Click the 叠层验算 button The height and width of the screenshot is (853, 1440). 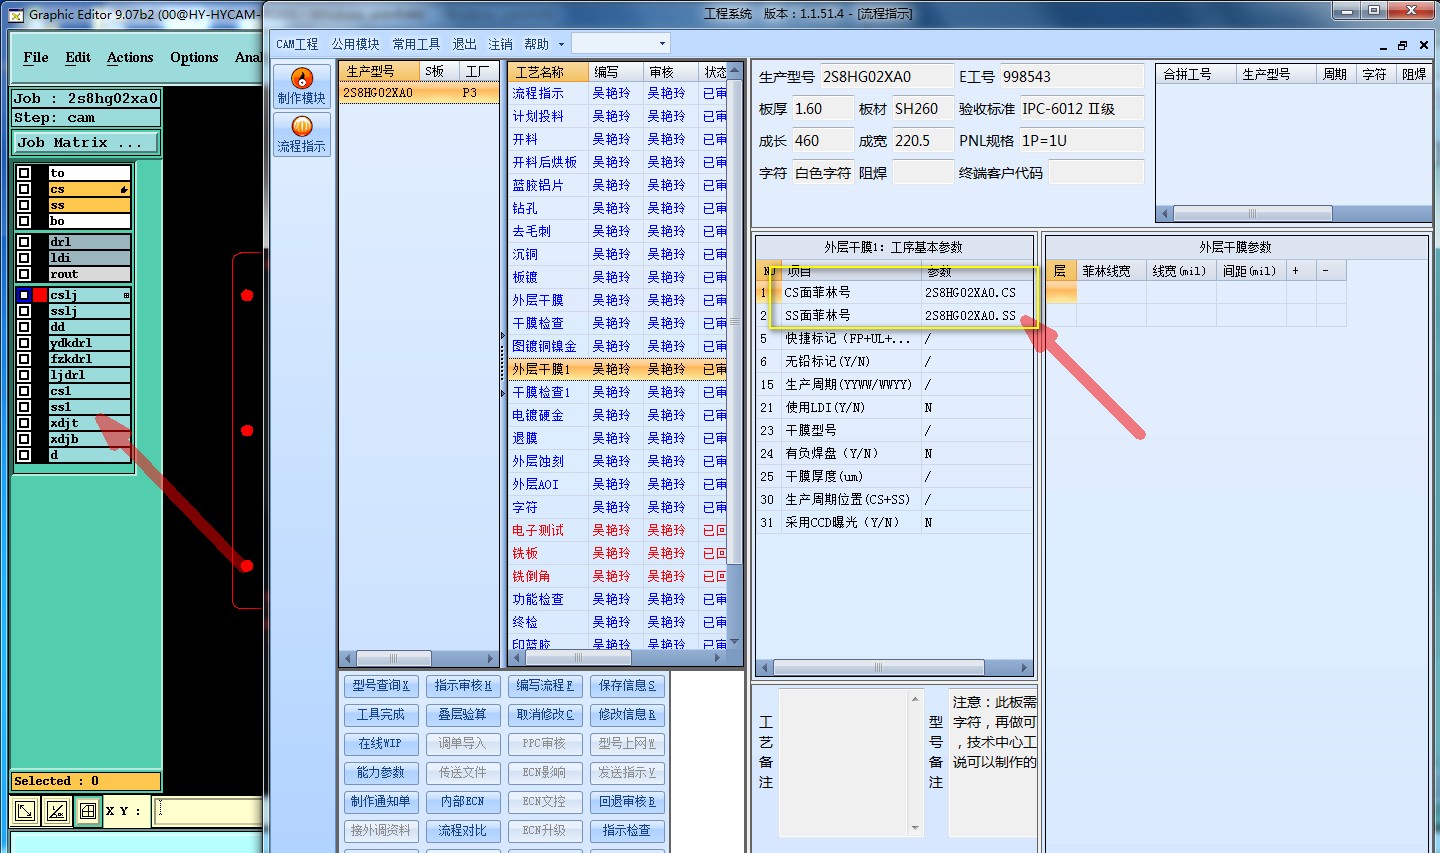463,715
